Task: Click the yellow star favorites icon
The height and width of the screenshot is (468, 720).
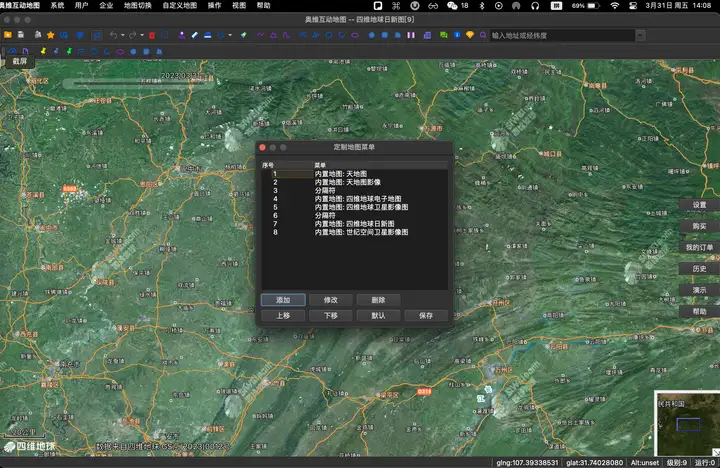Action: tap(51, 35)
